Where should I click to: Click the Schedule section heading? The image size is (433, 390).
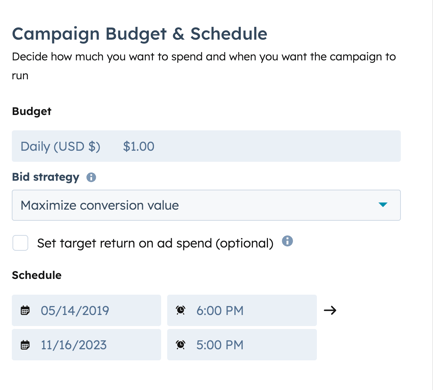37,275
